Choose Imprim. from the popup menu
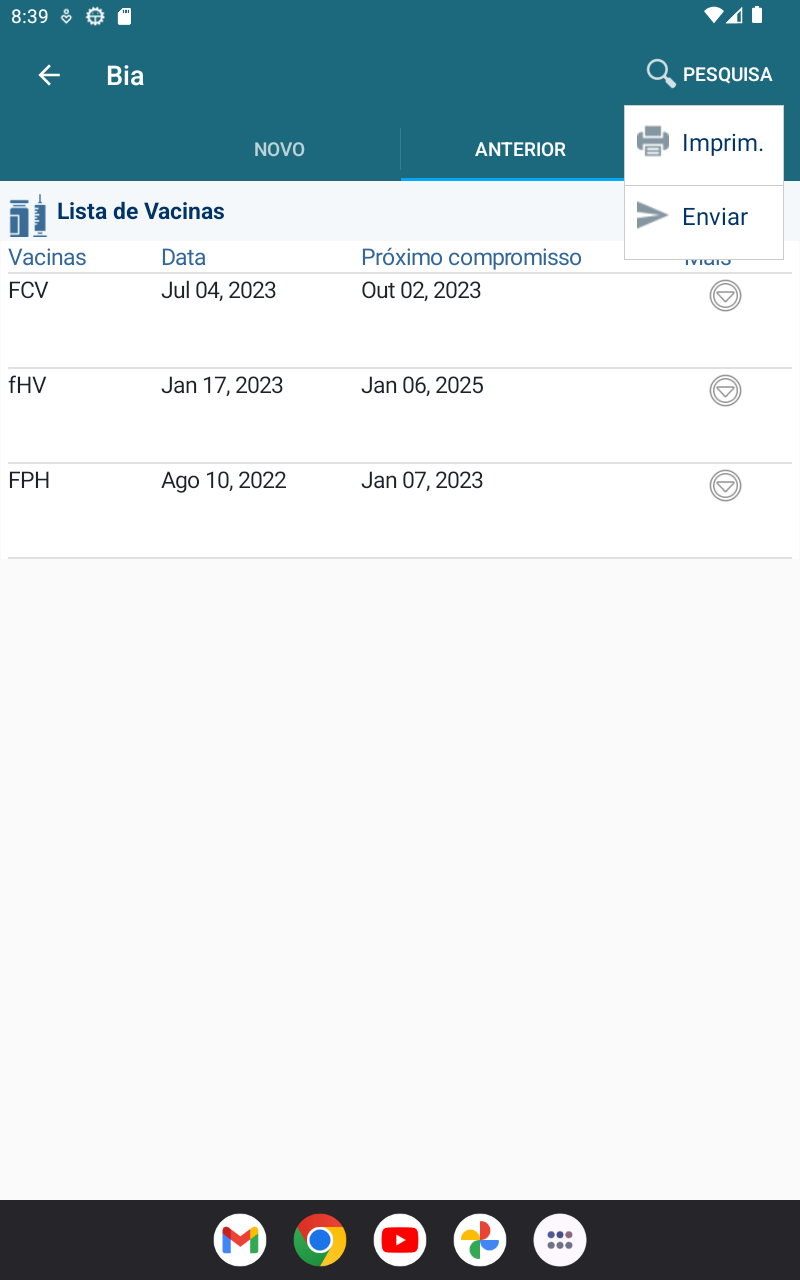The height and width of the screenshot is (1280, 800). [x=722, y=143]
